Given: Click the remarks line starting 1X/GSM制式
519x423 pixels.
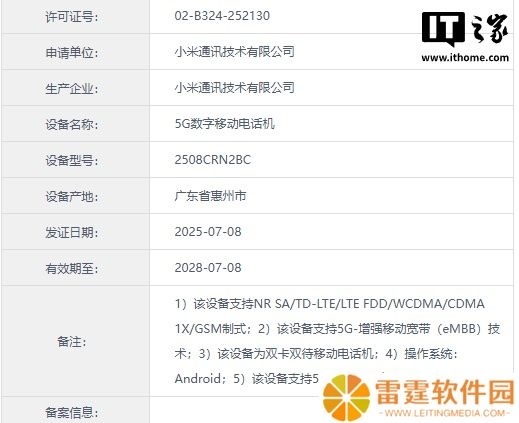Looking at the screenshot, I should [337, 329].
